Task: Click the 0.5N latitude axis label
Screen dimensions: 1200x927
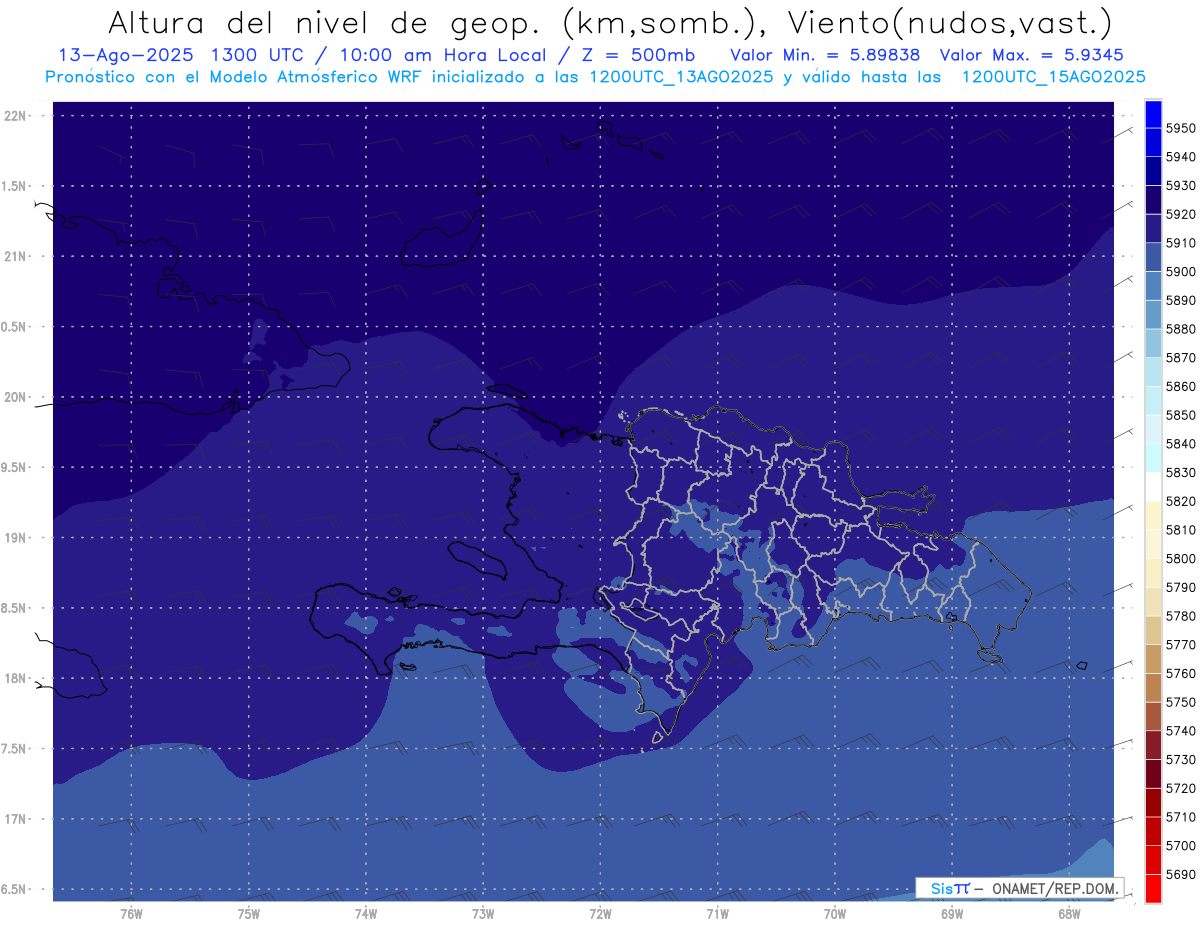Action: (15, 327)
